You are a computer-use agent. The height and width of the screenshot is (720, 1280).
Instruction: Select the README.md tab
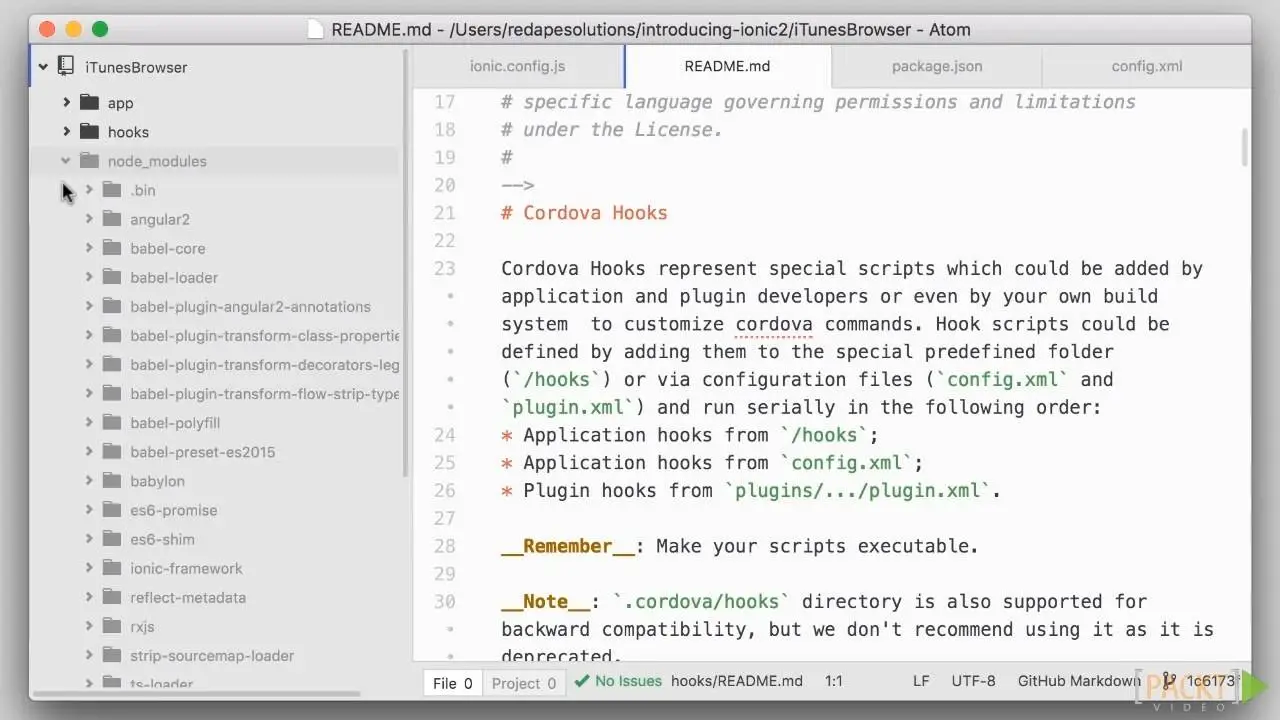(x=727, y=66)
